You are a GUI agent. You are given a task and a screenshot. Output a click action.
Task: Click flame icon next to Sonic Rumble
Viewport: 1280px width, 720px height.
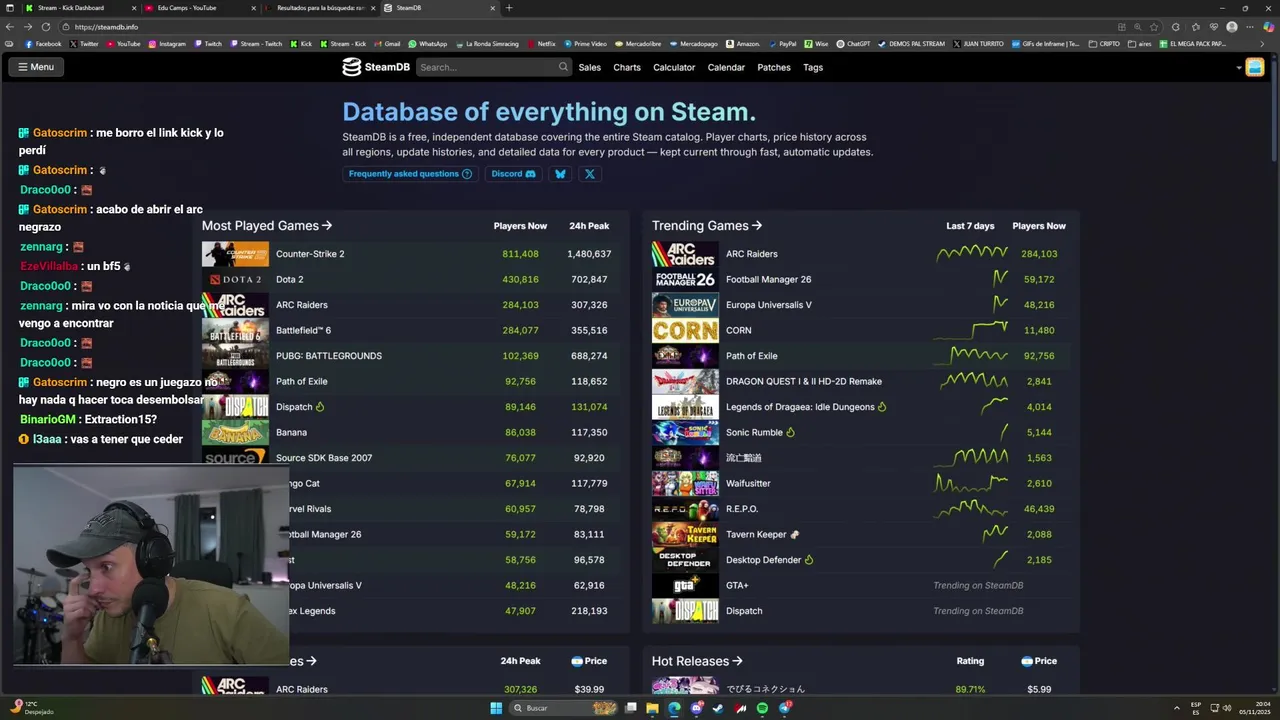pyautogui.click(x=790, y=432)
